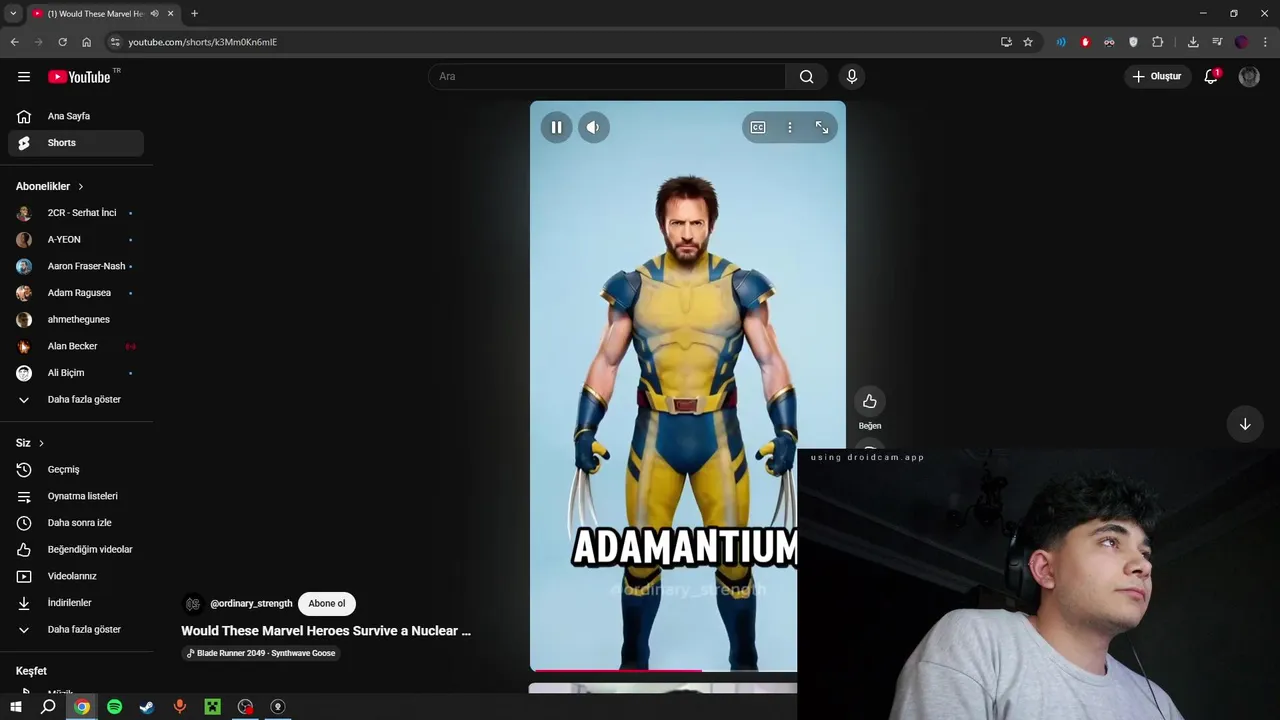
Task: Open the Oluştur create button
Action: click(x=1157, y=77)
